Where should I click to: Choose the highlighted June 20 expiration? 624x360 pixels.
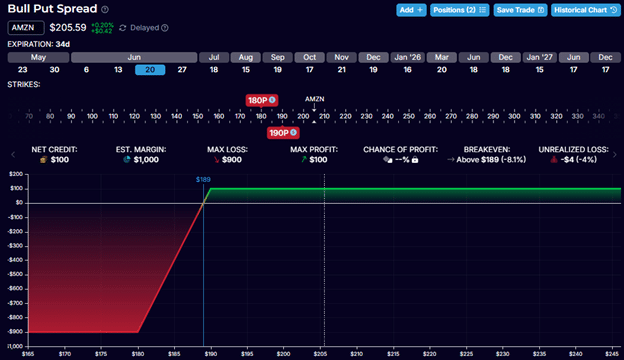(150, 70)
